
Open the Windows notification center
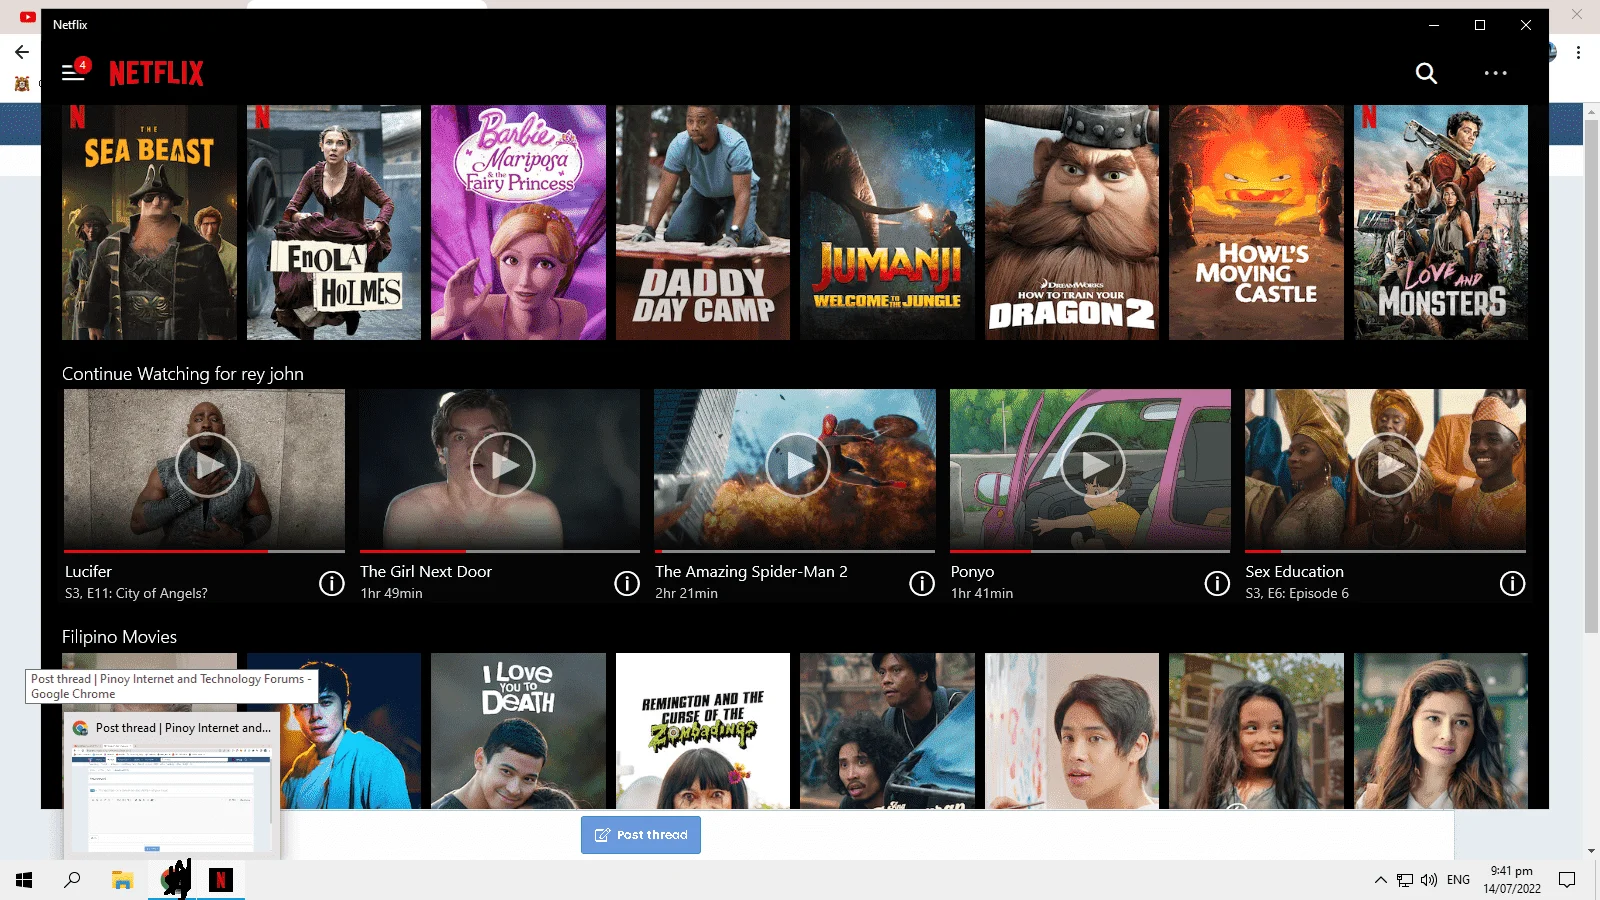[x=1567, y=880]
